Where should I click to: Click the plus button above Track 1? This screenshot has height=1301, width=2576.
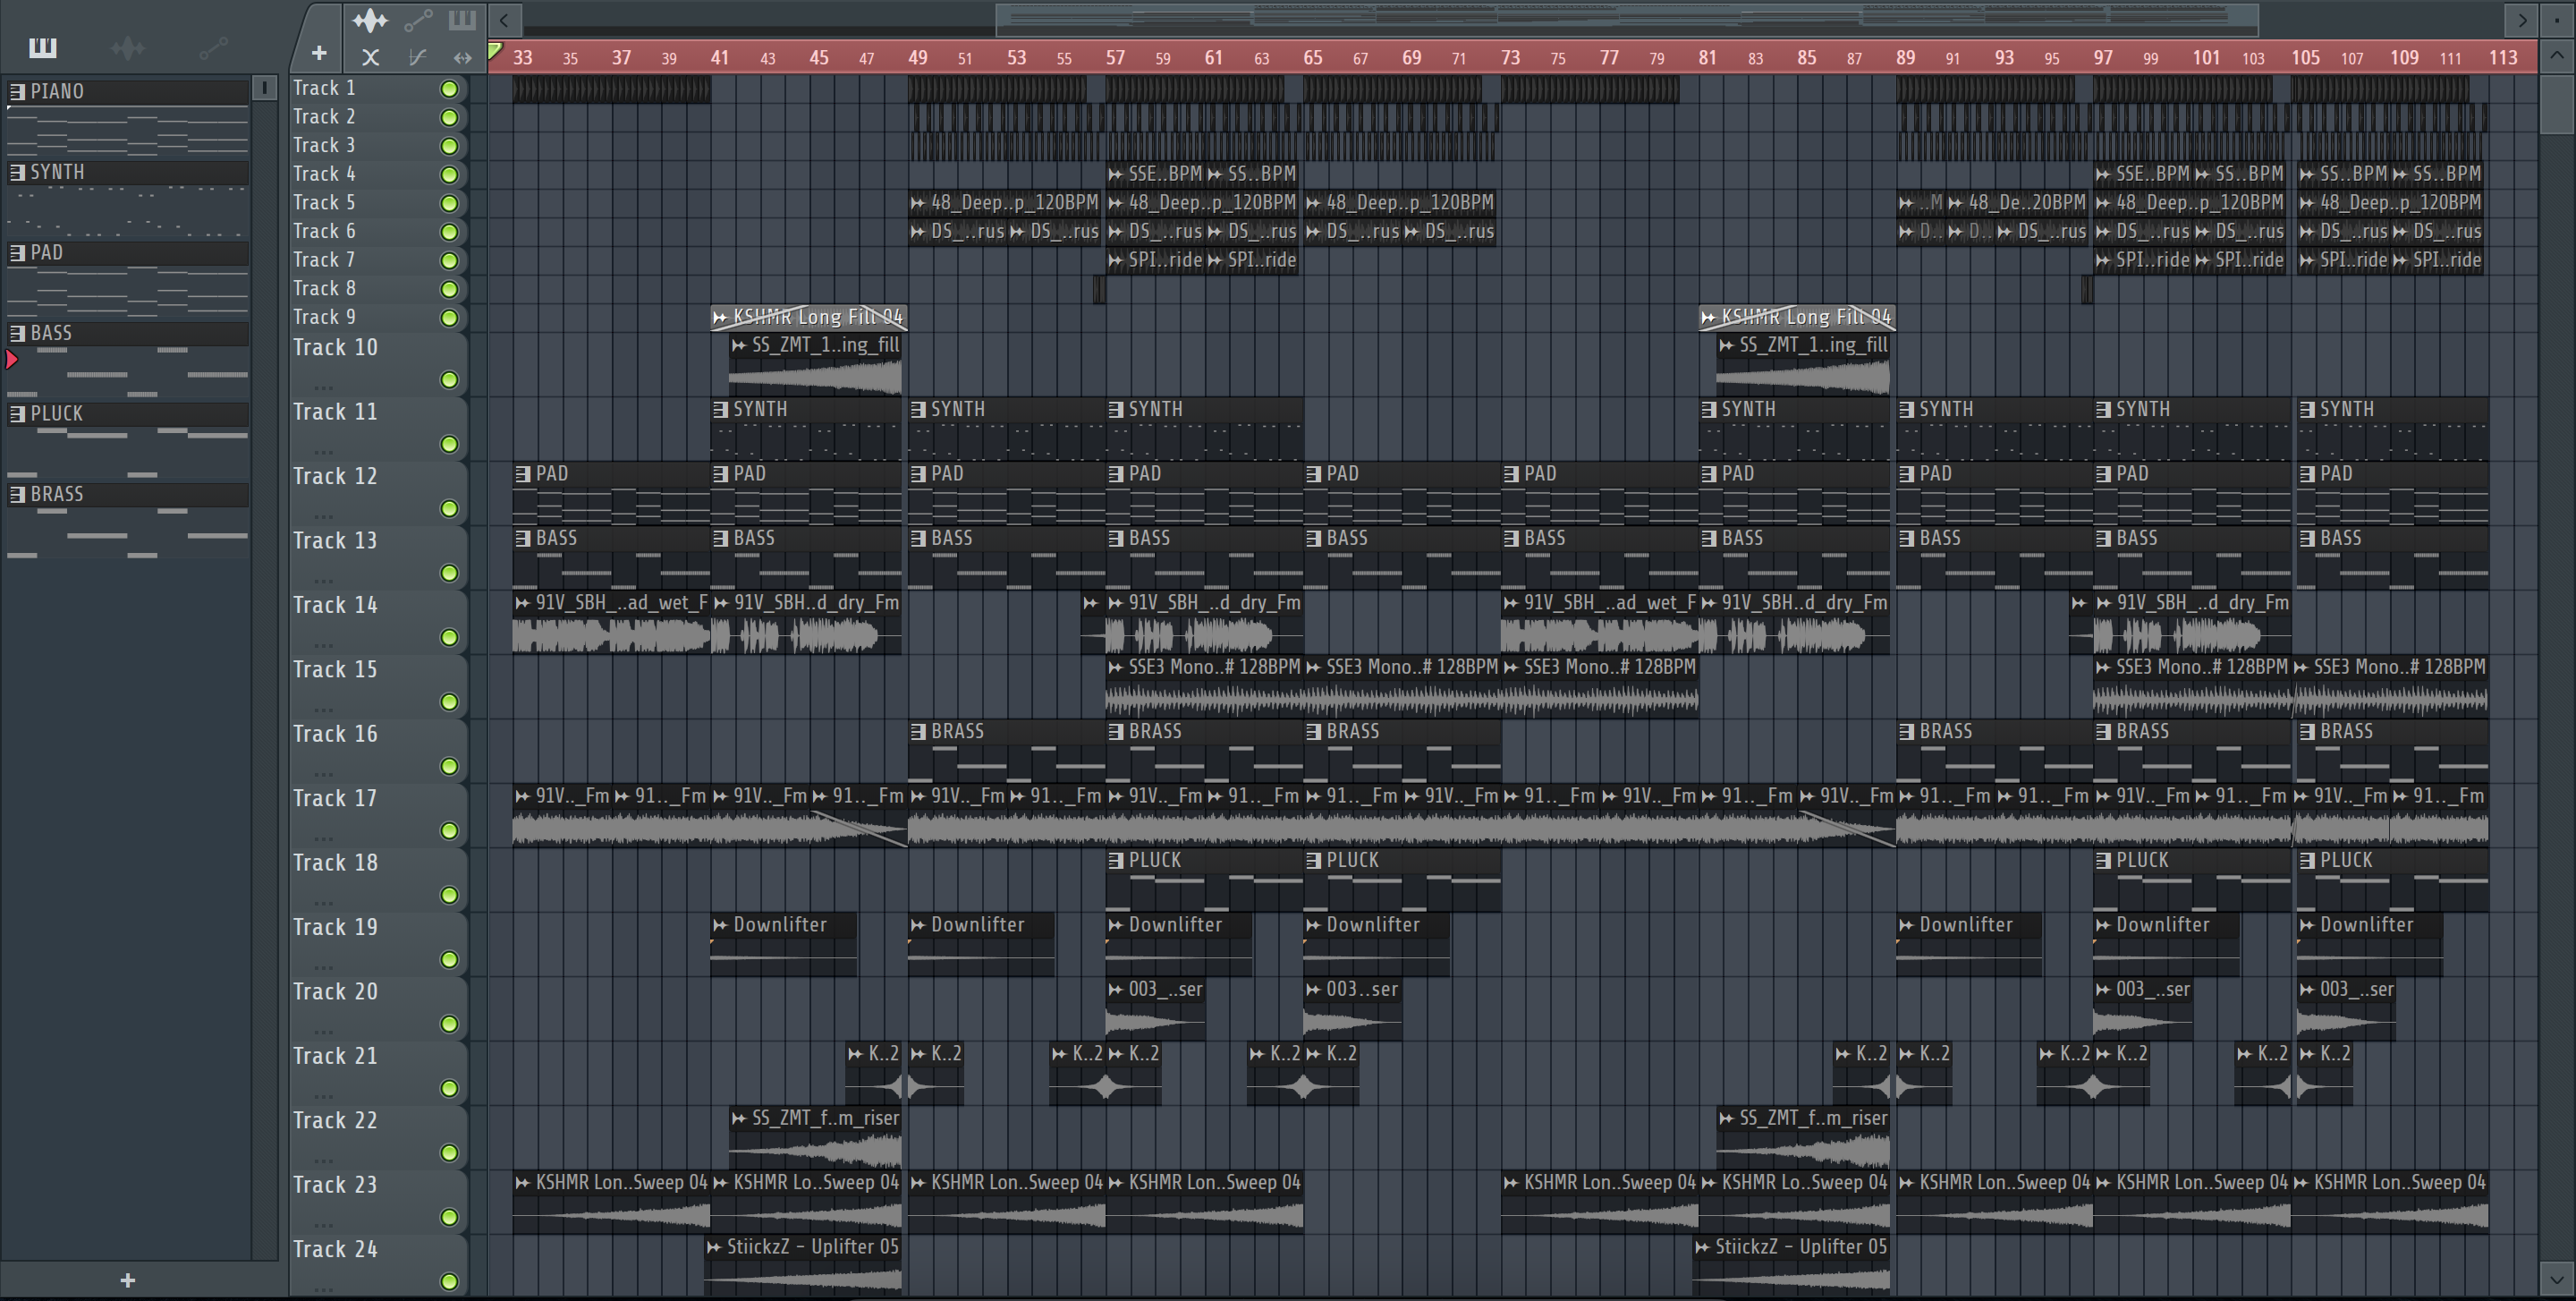[319, 53]
